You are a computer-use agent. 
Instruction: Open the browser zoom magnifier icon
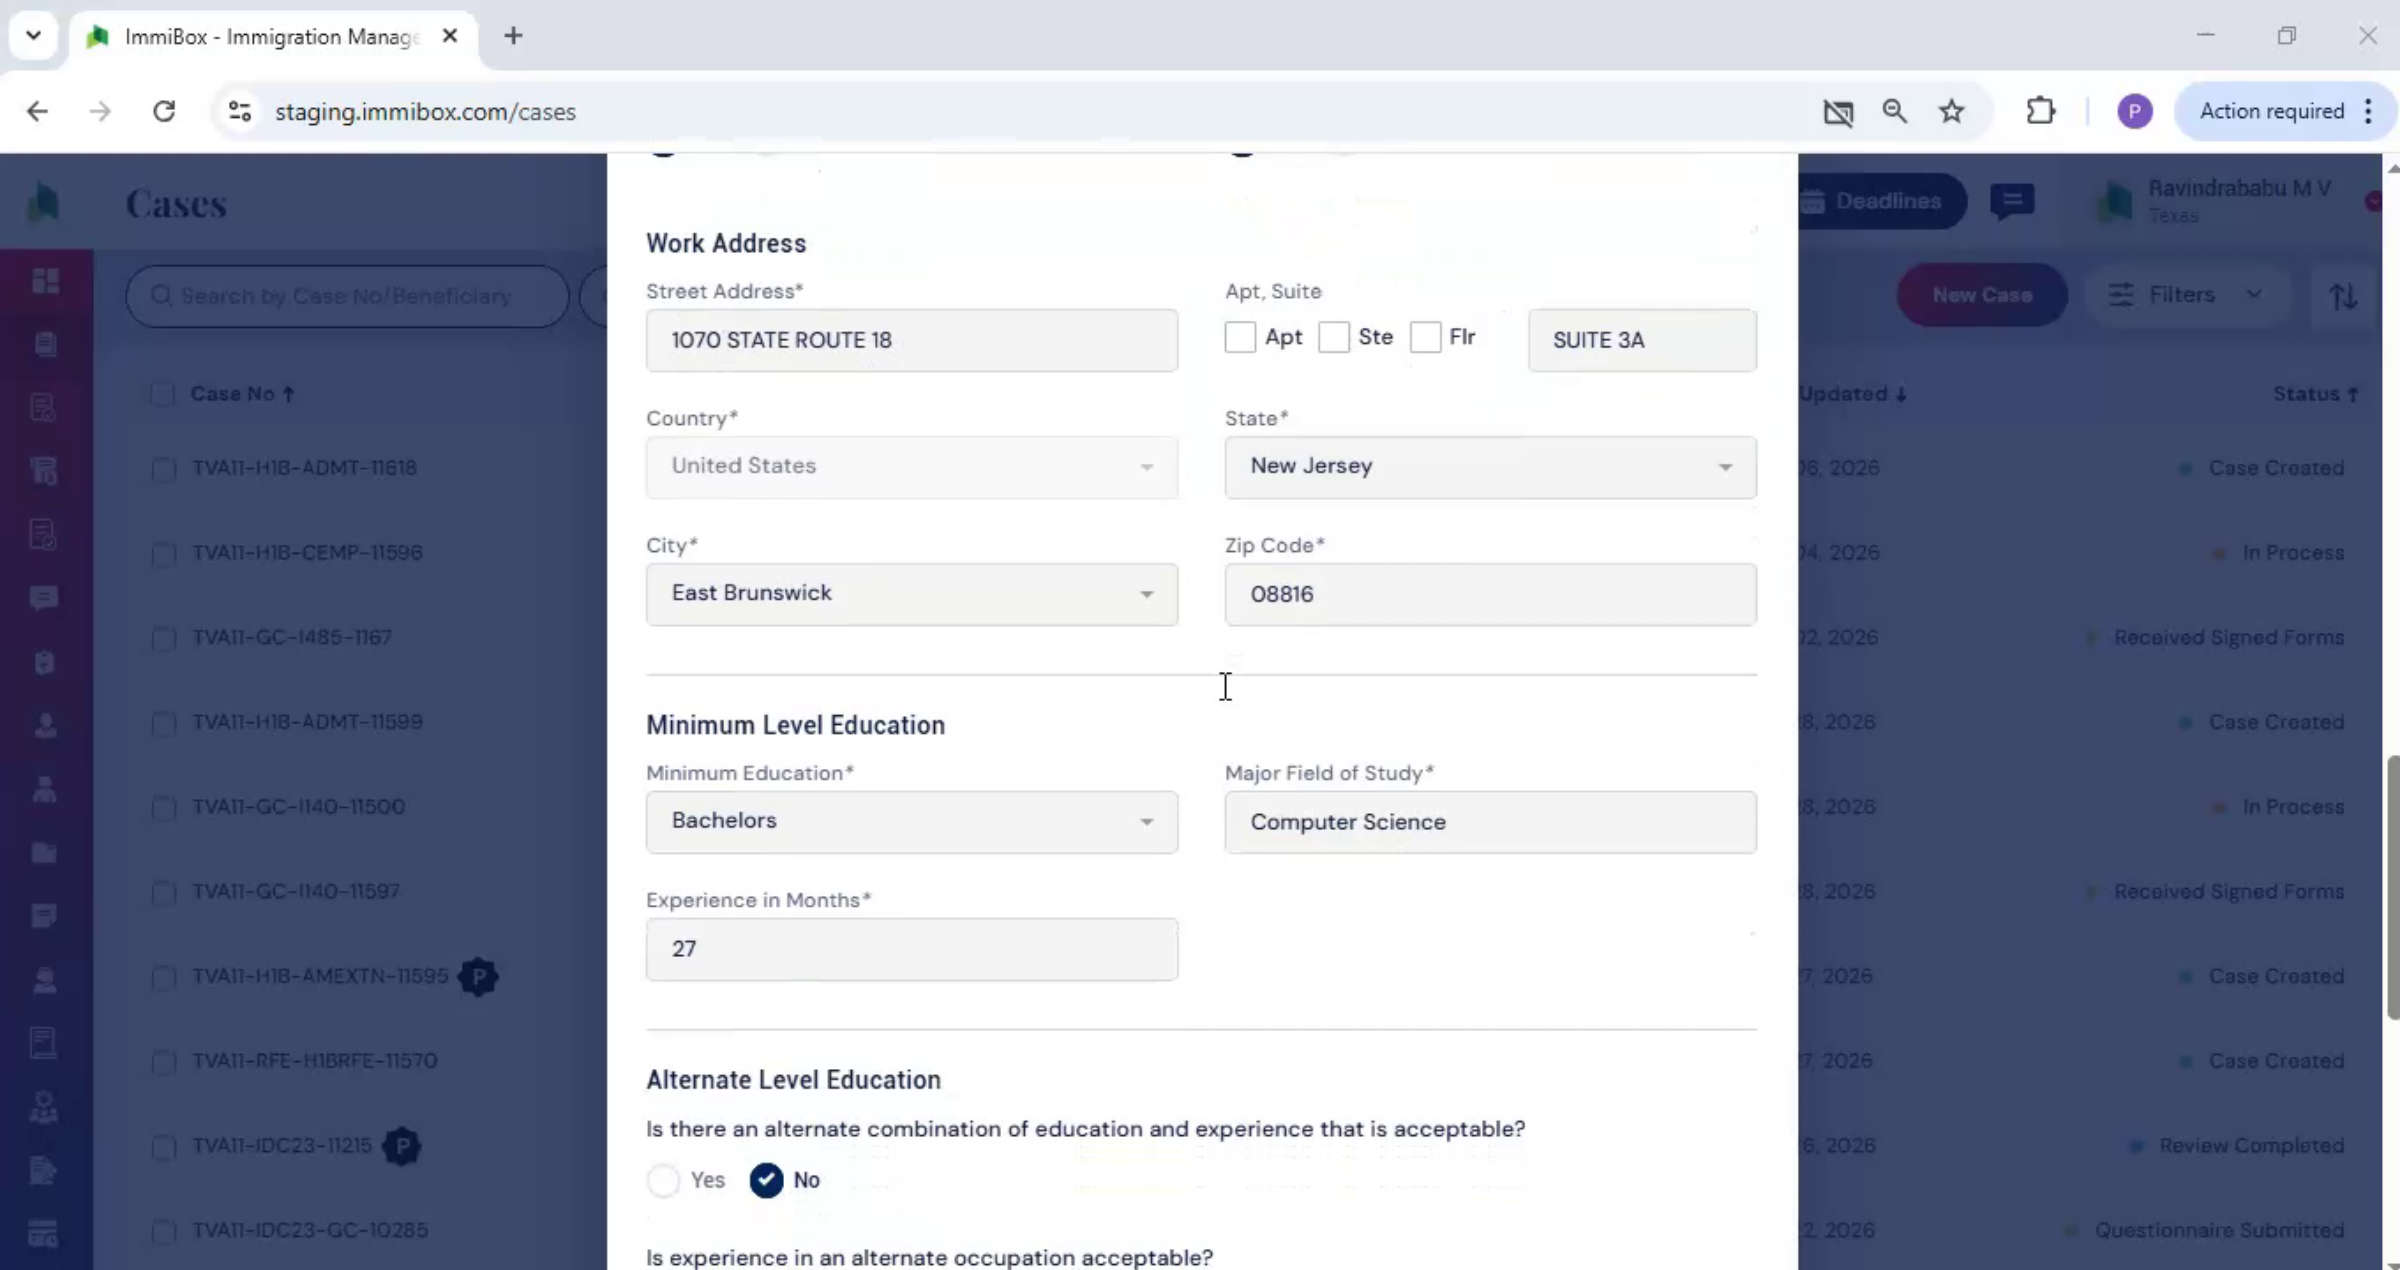click(1894, 111)
